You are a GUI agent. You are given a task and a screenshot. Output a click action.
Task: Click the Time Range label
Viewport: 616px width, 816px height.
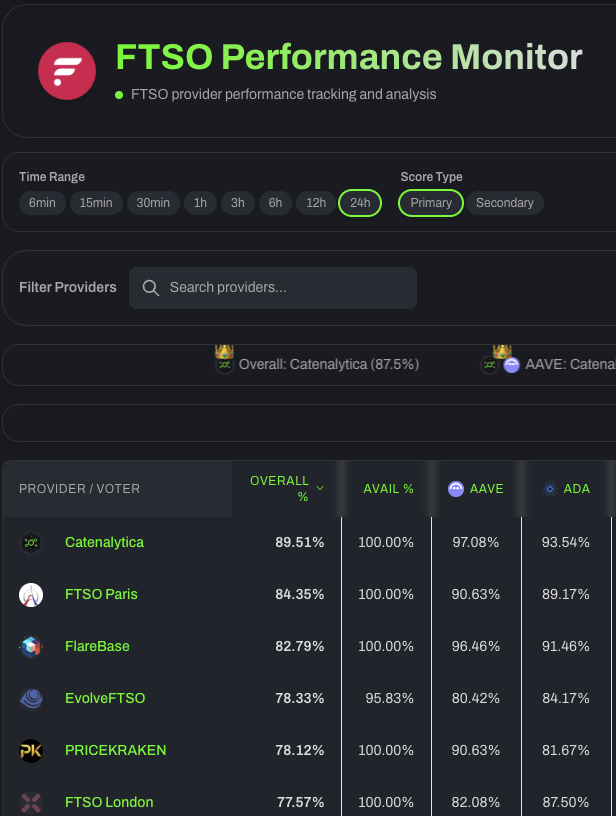click(52, 177)
